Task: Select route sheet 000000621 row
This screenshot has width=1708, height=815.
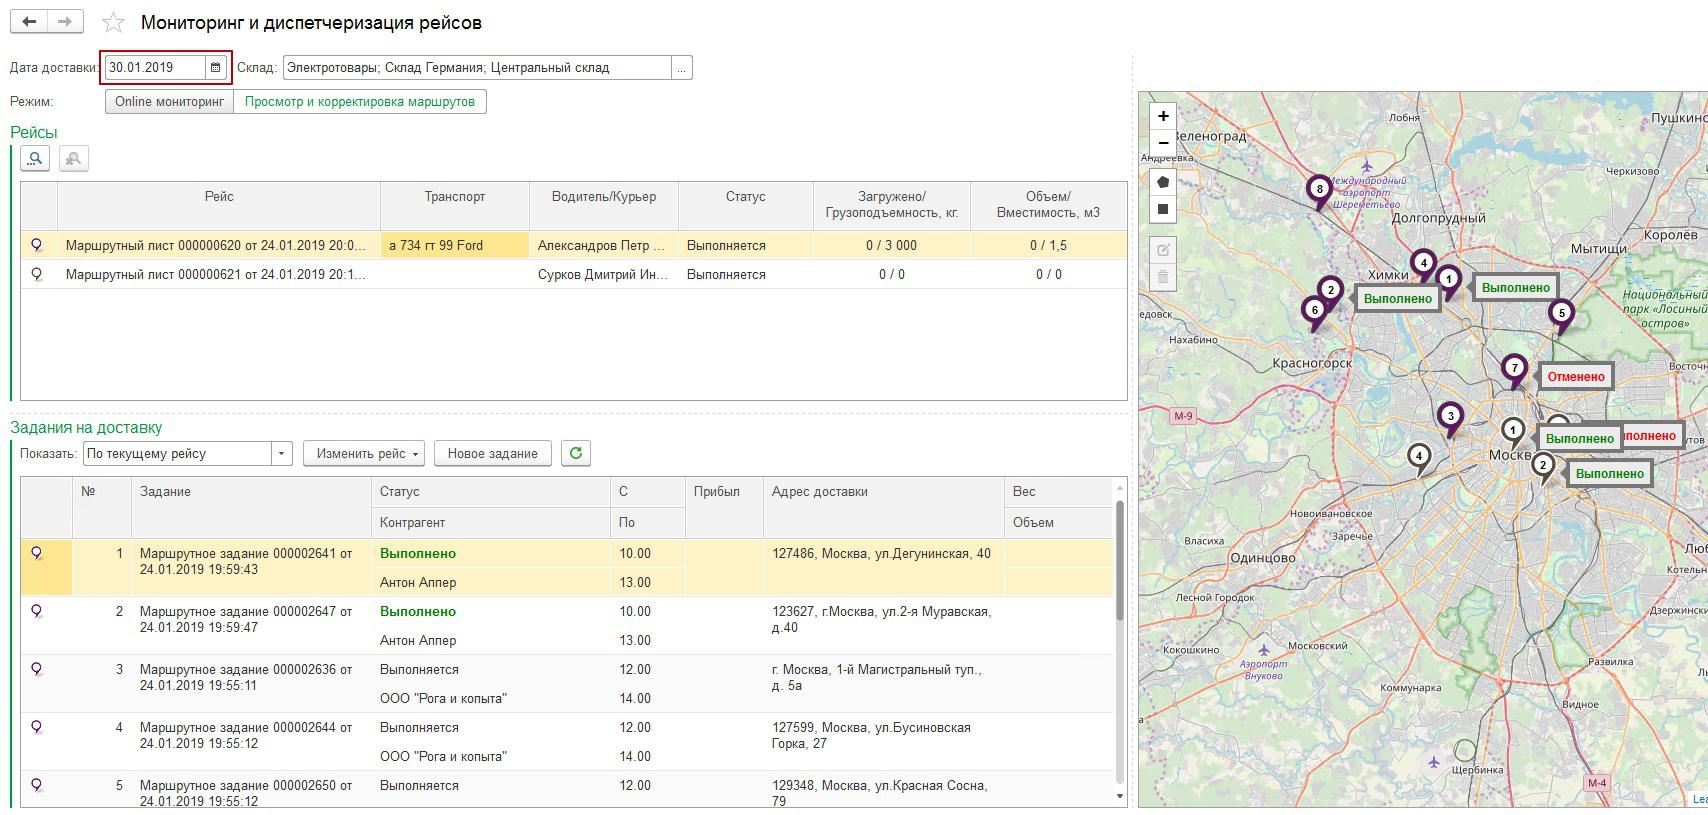Action: (574, 274)
